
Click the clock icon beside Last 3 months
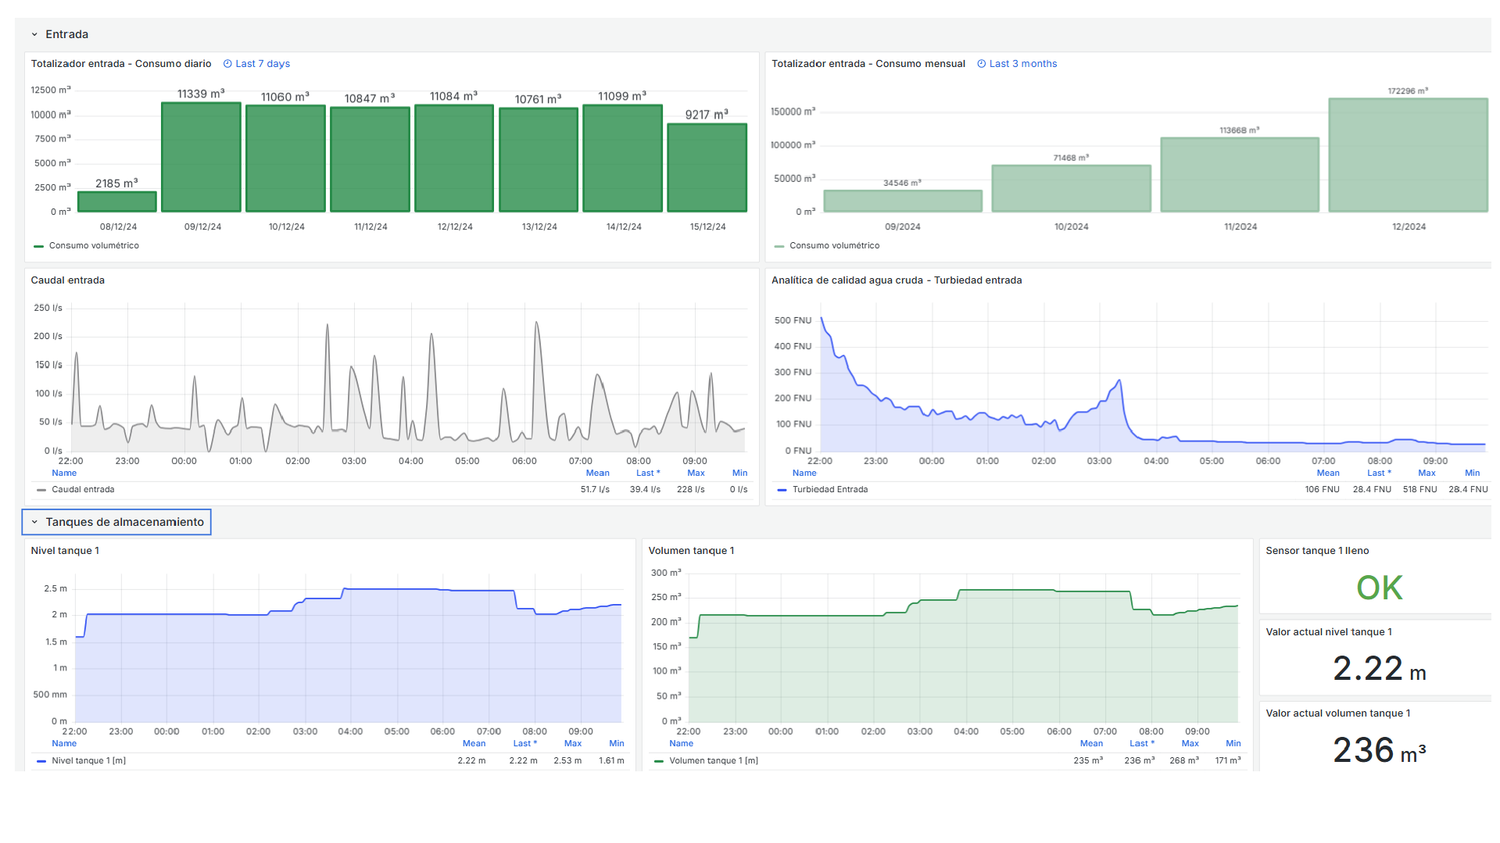[981, 64]
